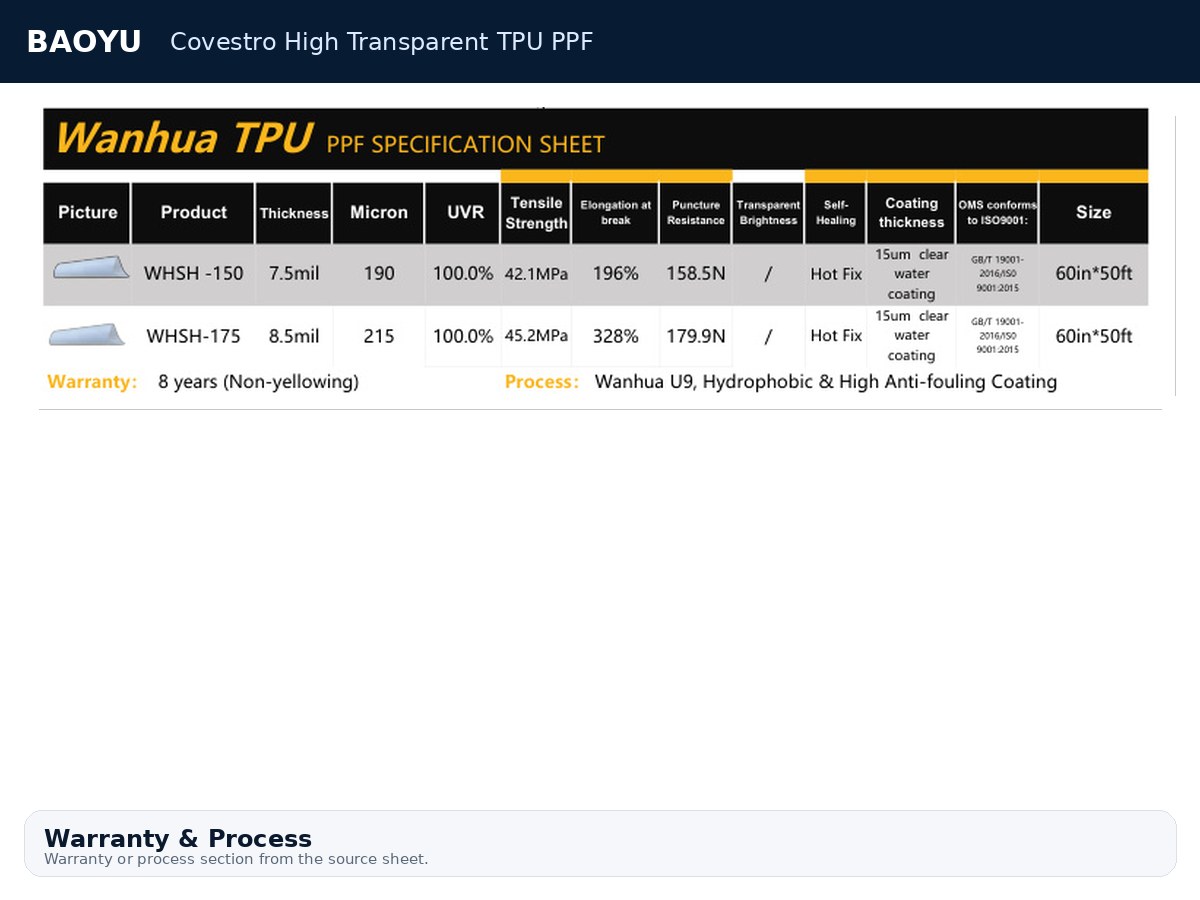Click the 'Size' column header
The height and width of the screenshot is (900, 1200).
tap(1093, 212)
